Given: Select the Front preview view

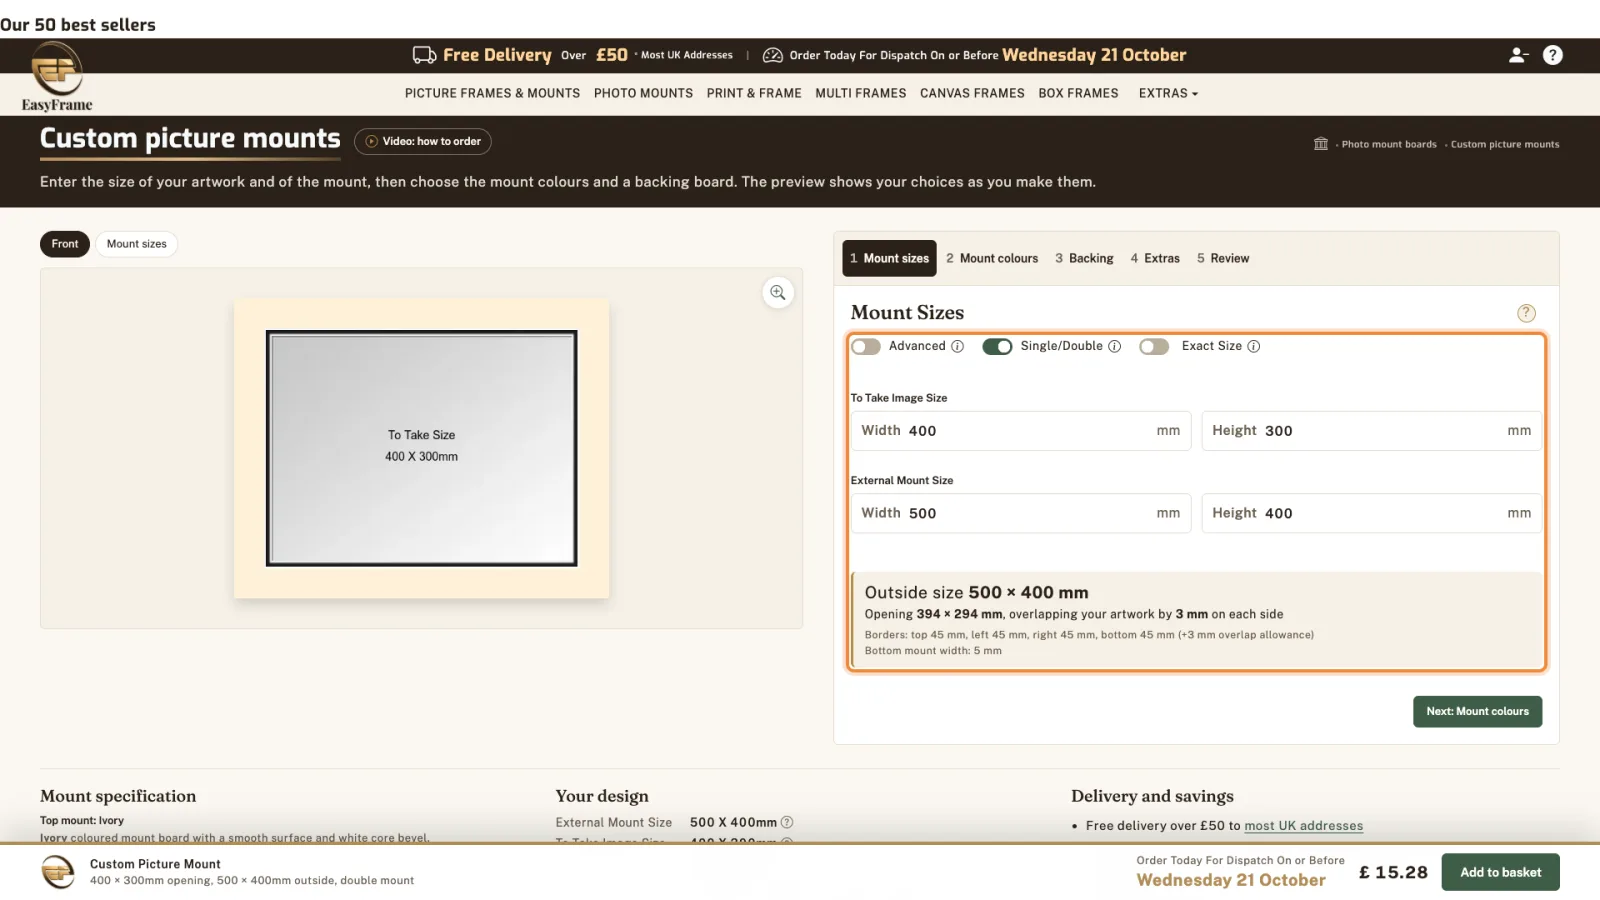Looking at the screenshot, I should coord(65,244).
